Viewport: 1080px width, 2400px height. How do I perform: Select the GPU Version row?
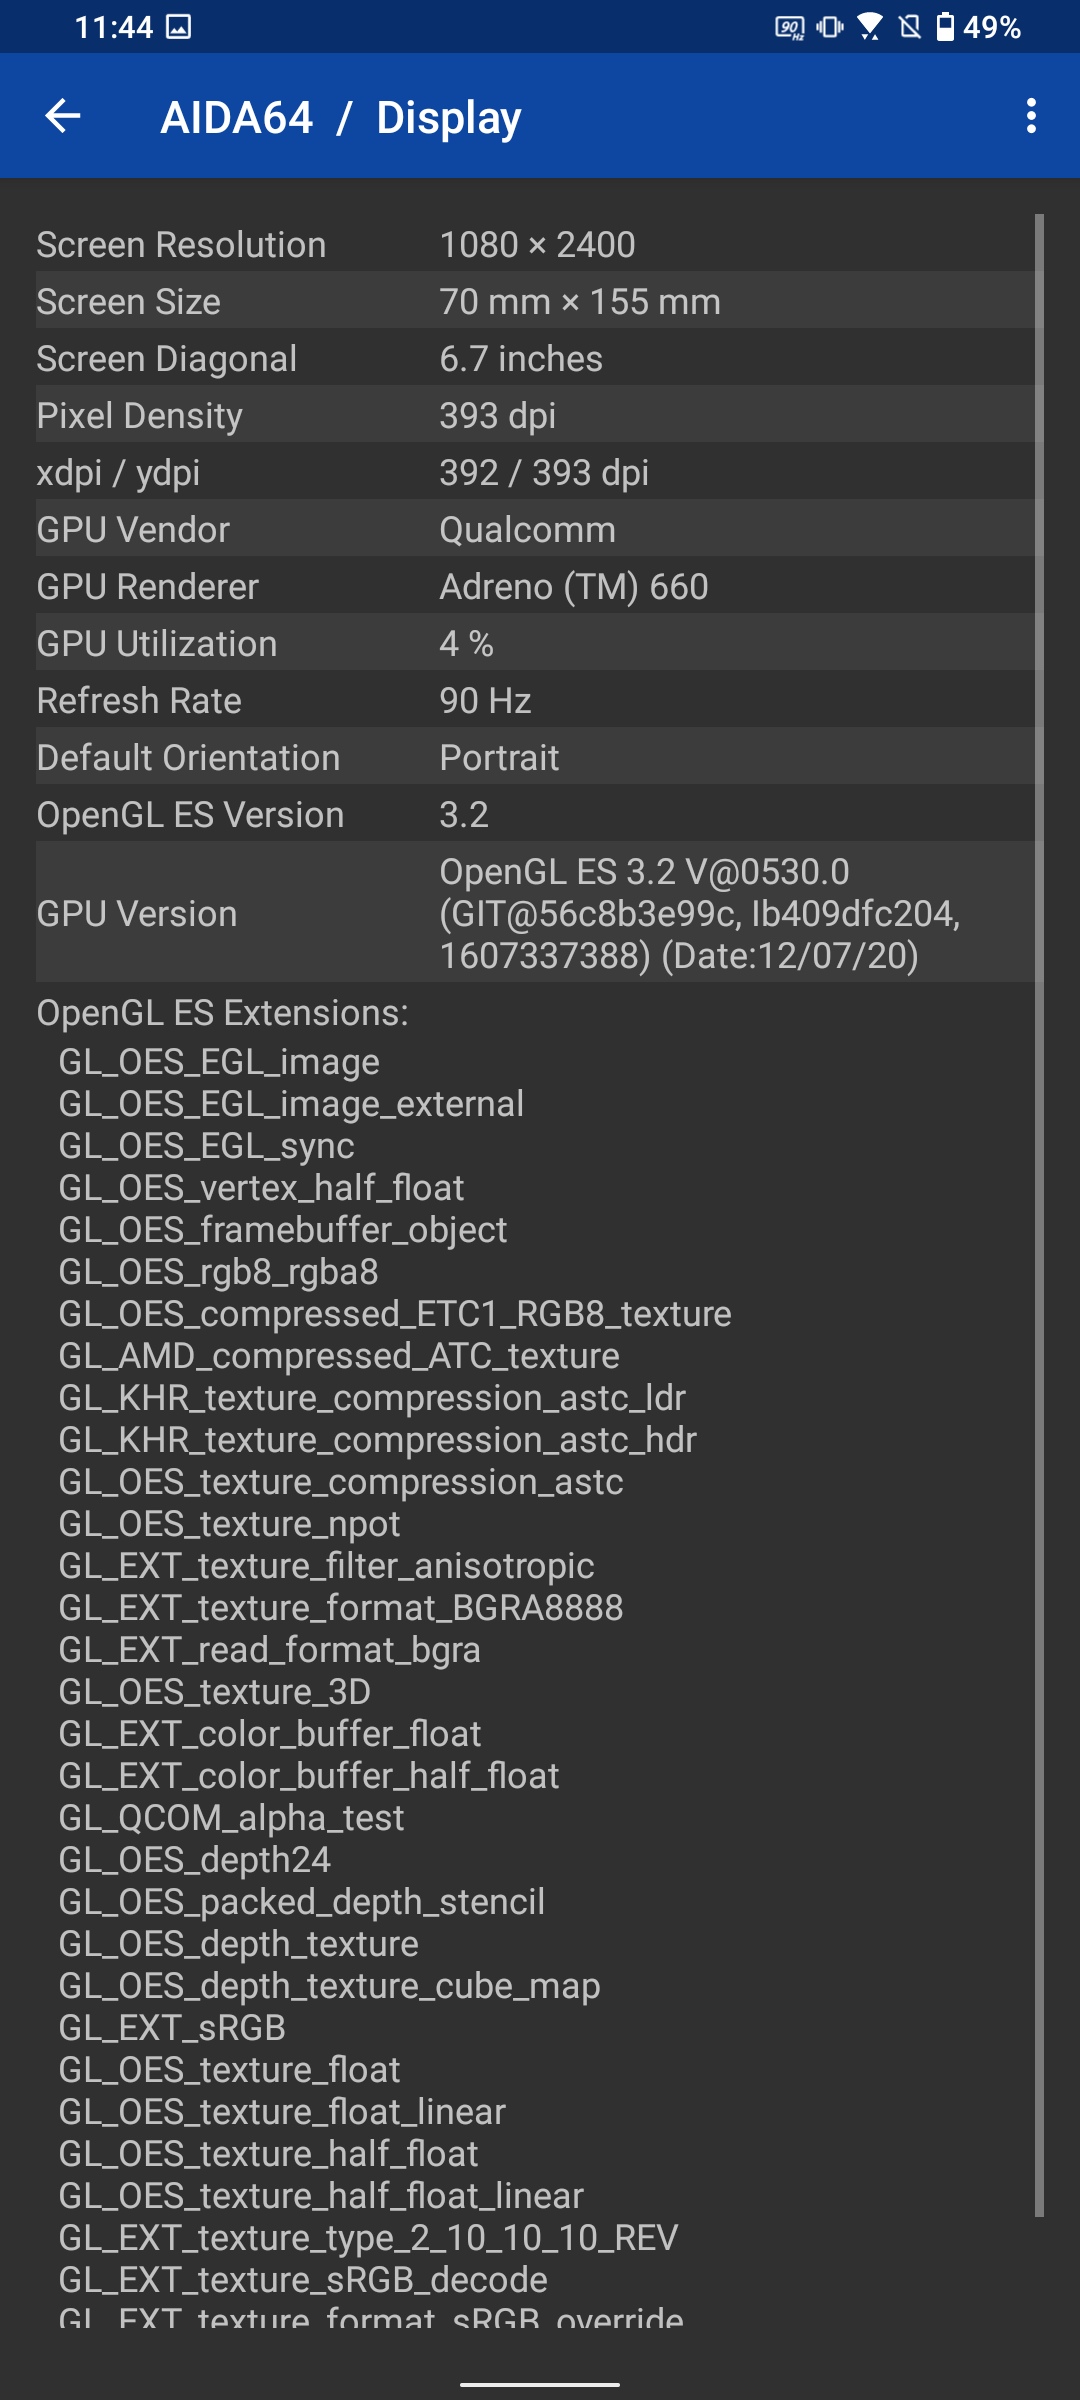click(538, 913)
